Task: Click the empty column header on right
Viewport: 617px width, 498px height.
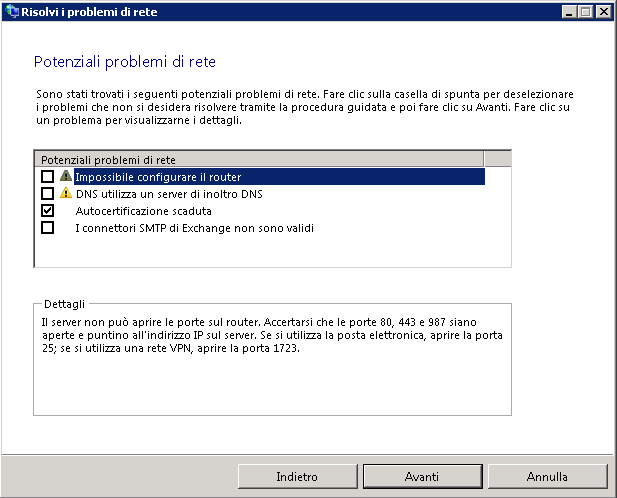Action: pos(498,159)
